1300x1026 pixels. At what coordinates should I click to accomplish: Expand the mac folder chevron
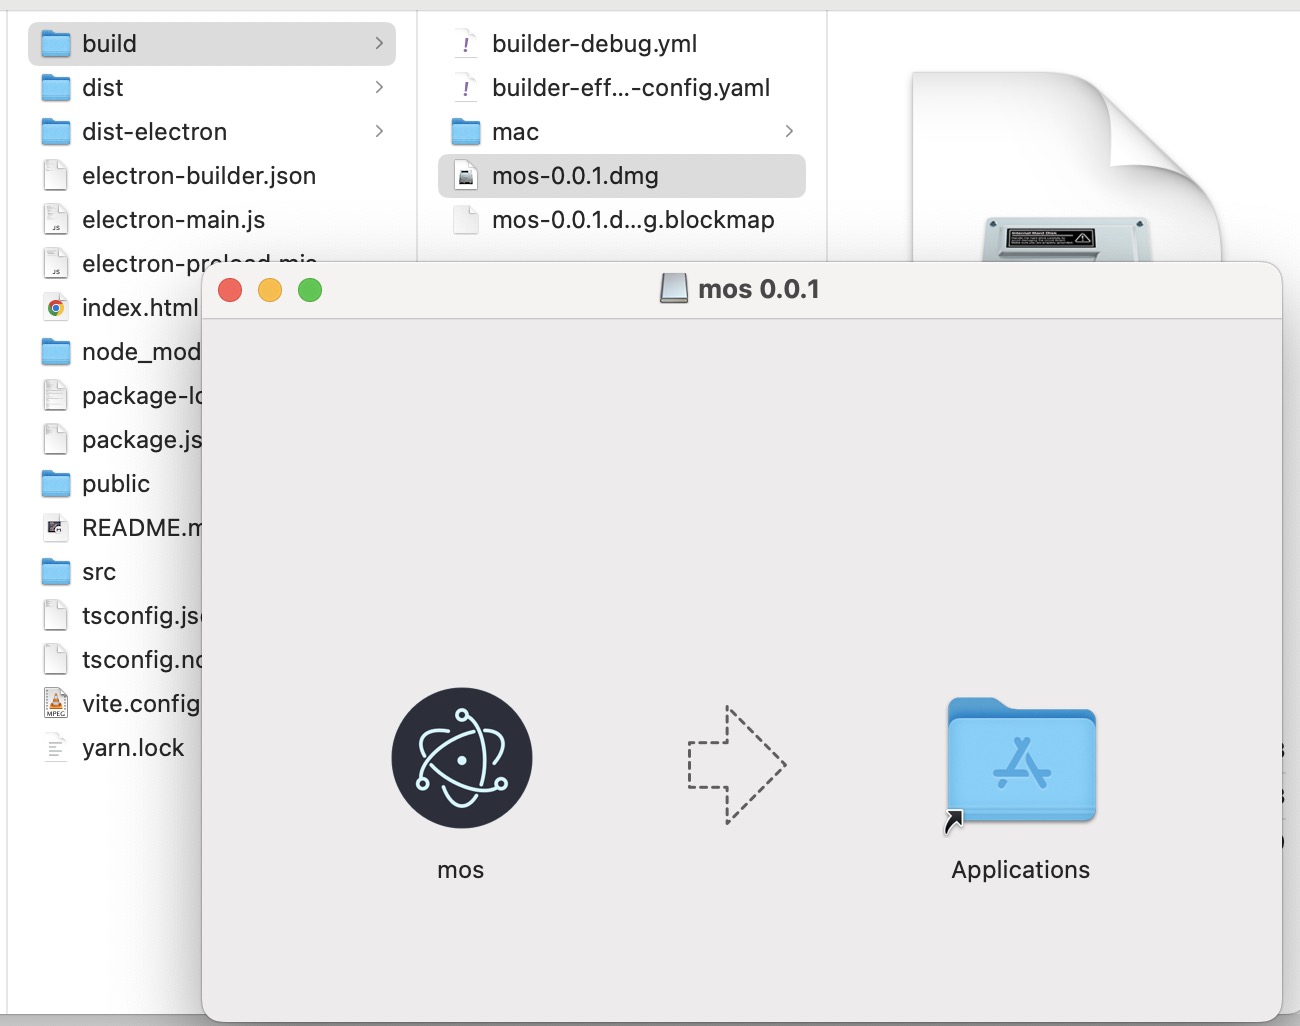[x=789, y=132]
